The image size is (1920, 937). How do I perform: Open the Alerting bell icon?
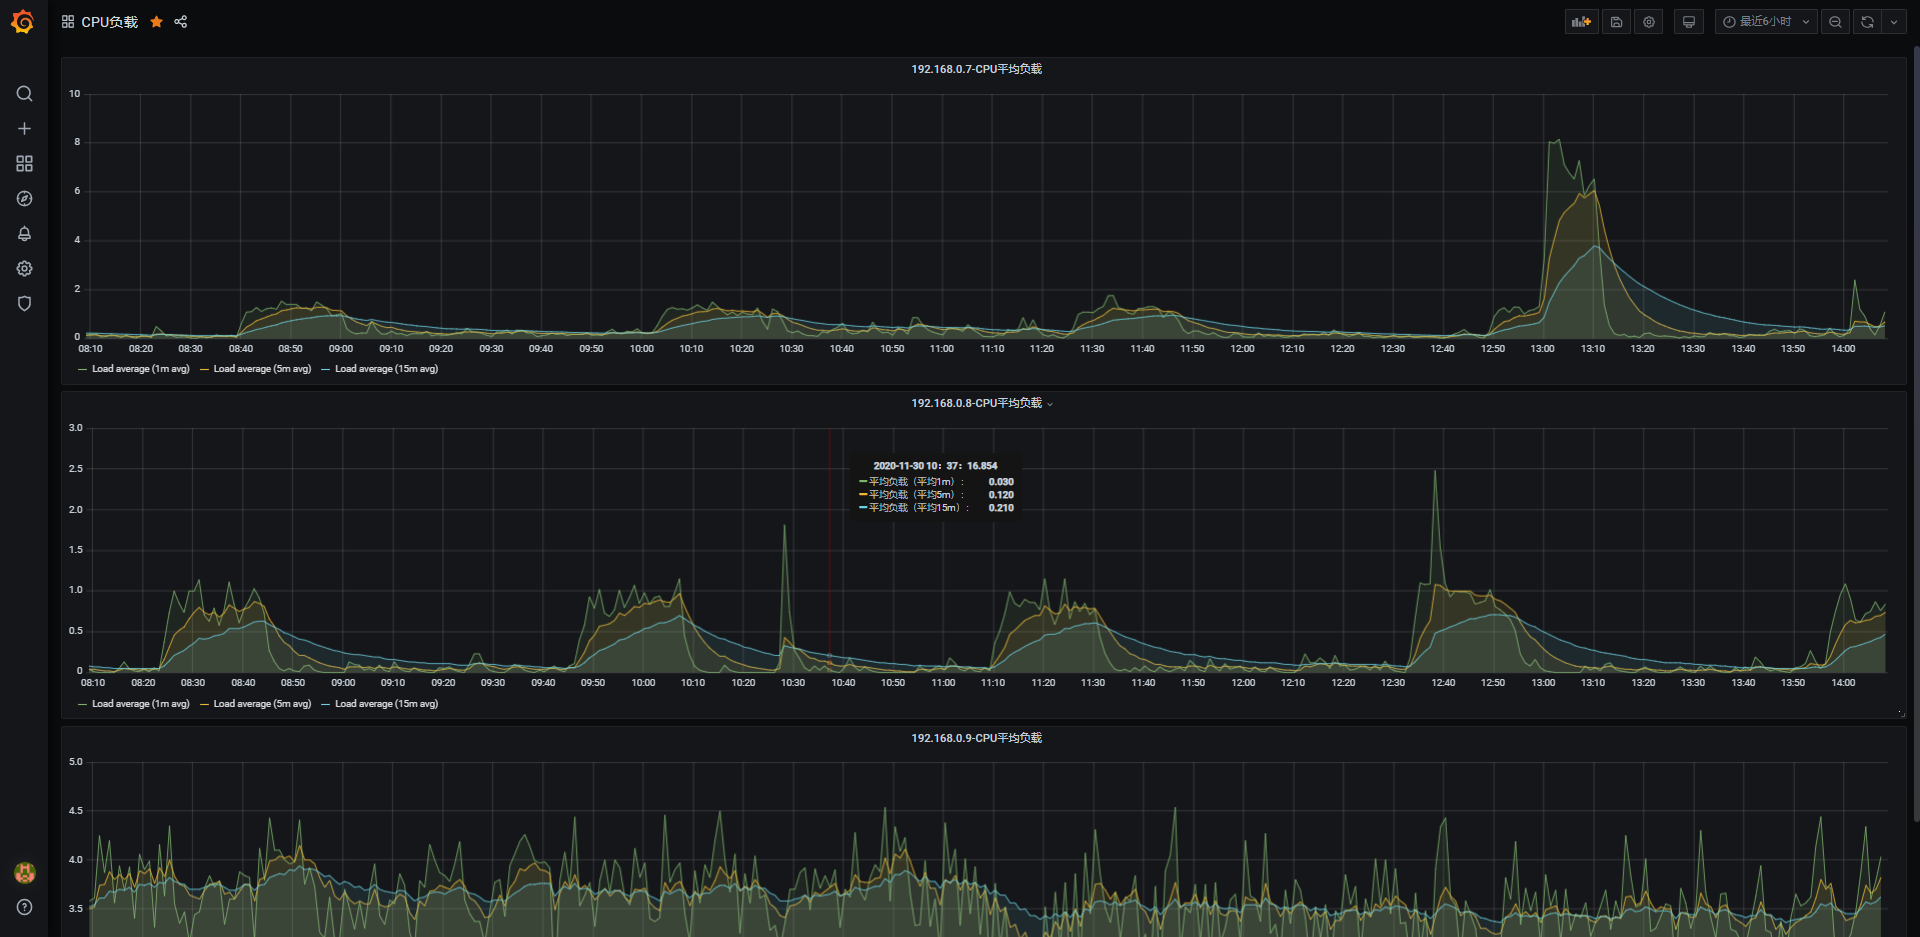(x=24, y=234)
